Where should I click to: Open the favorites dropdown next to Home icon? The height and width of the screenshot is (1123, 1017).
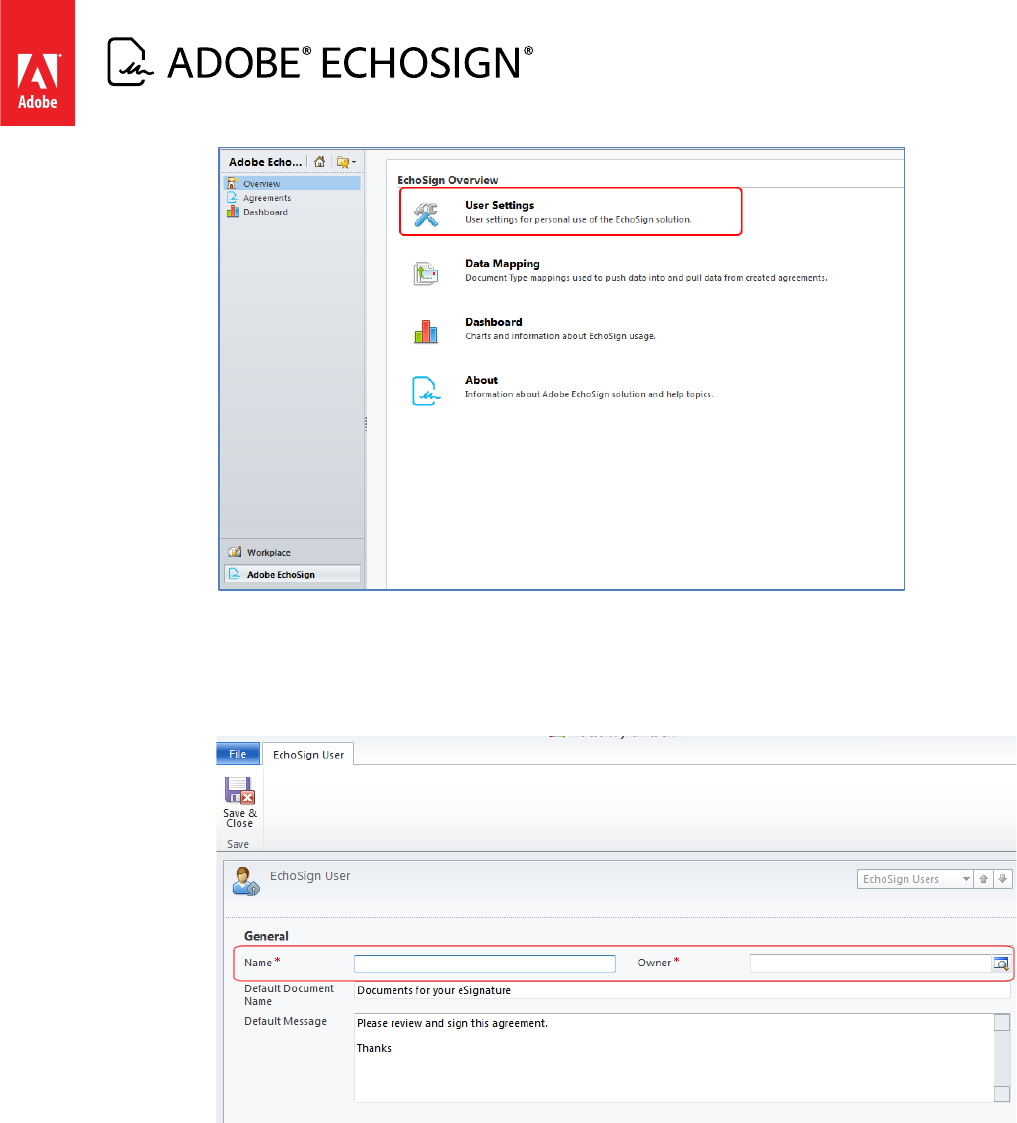coord(346,162)
